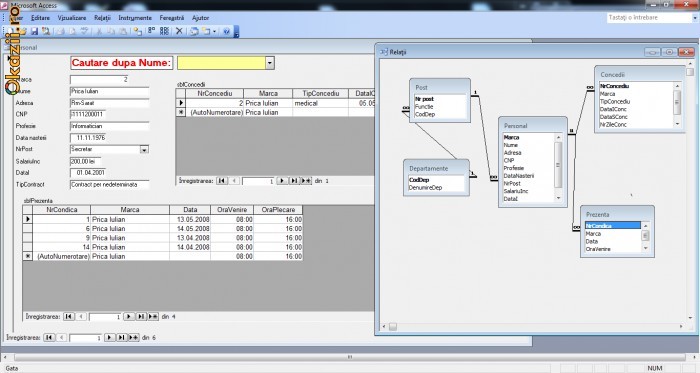Image resolution: width=700 pixels, height=373 pixels.
Task: Expand the Cautare dupa Nume combo box
Action: pos(270,63)
